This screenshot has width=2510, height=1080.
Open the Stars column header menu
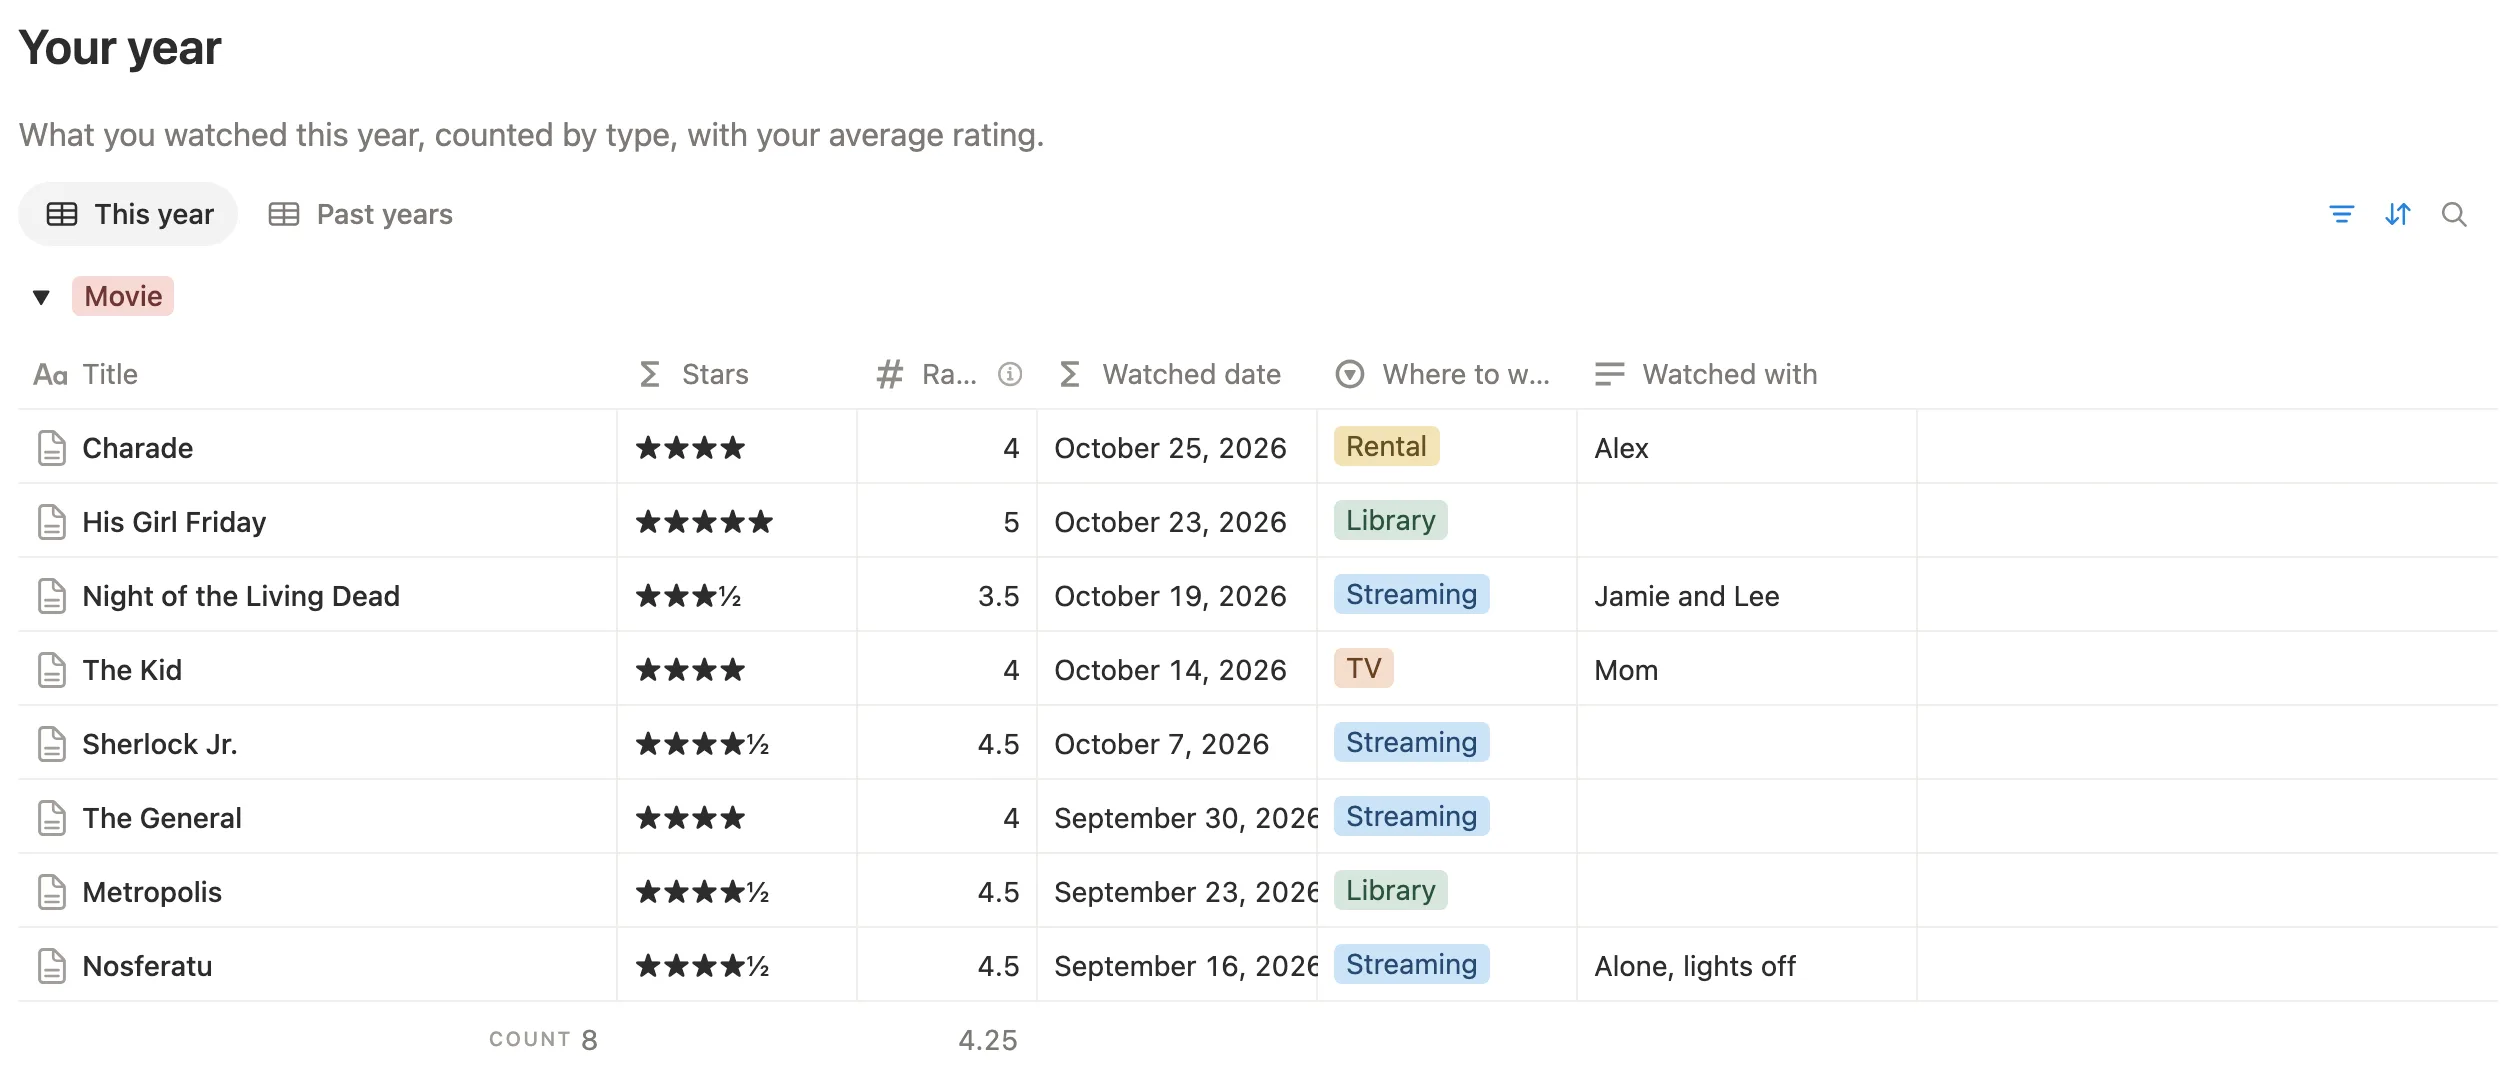[737, 374]
